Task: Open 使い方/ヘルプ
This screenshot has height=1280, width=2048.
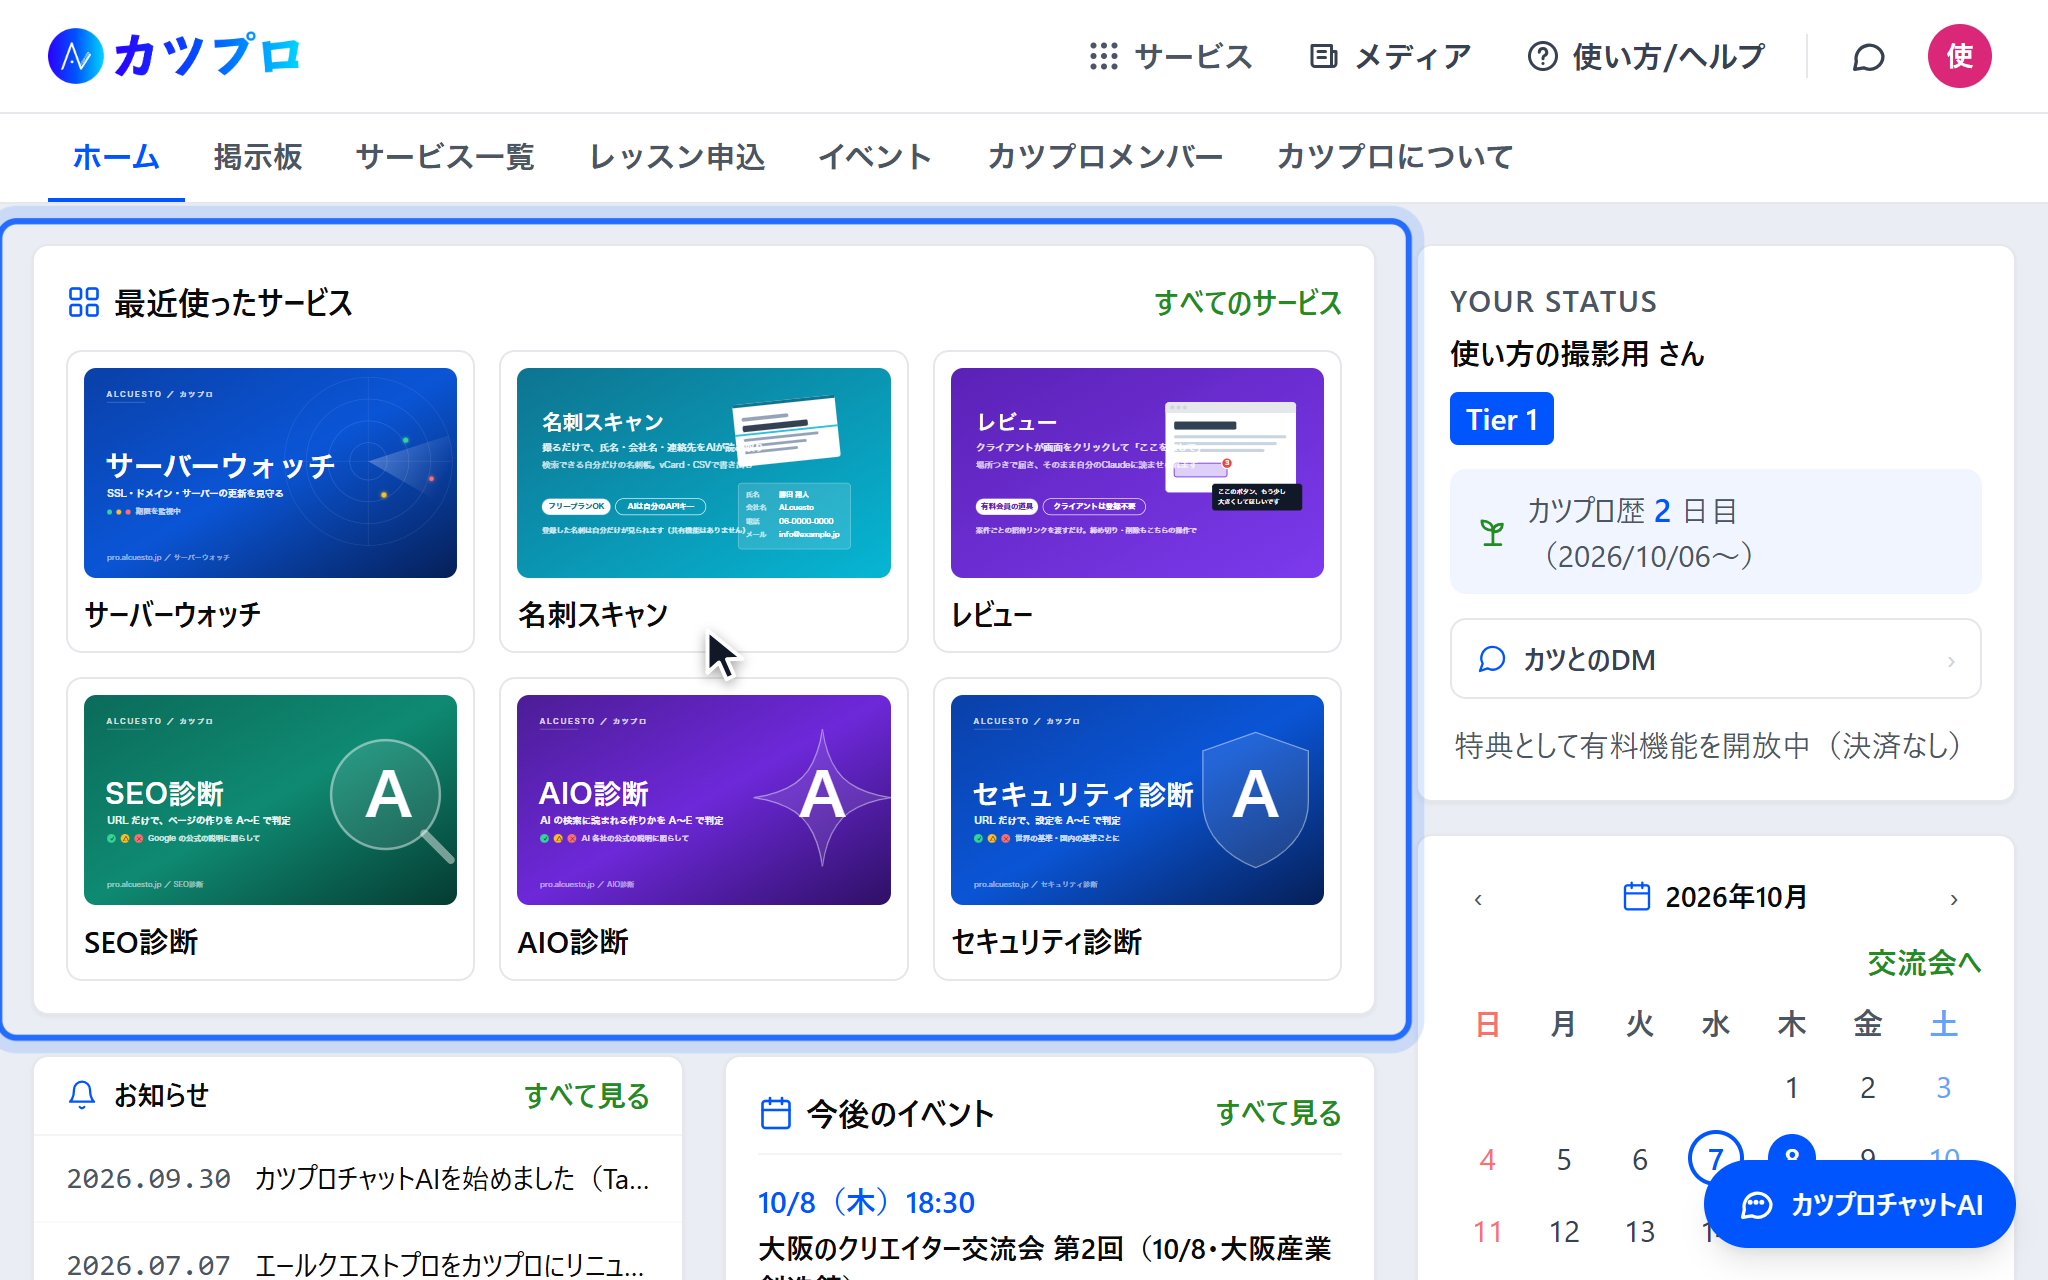Action: point(1646,57)
